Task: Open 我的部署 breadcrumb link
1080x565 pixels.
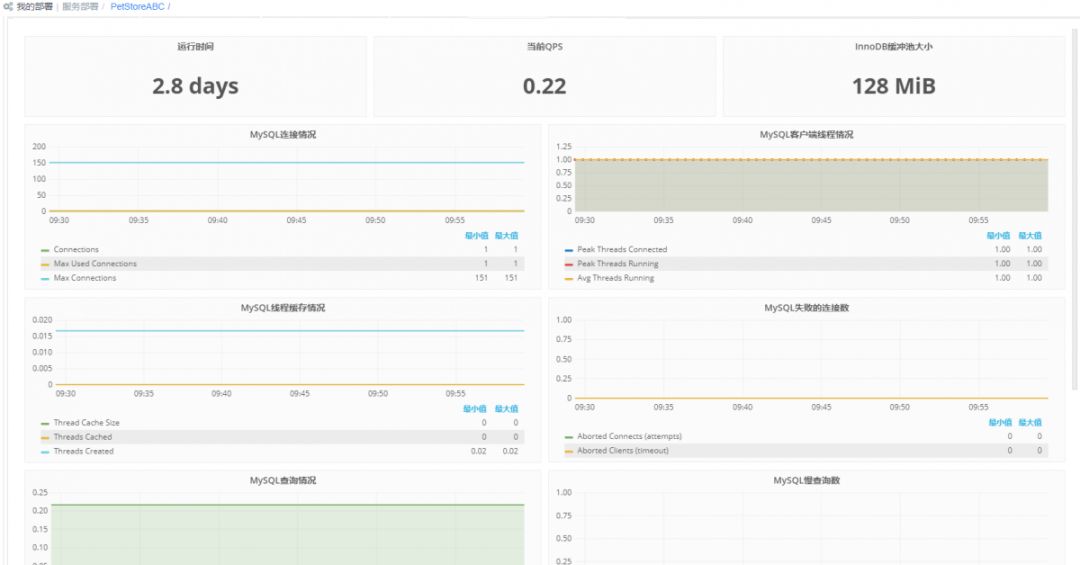Action: click(34, 6)
